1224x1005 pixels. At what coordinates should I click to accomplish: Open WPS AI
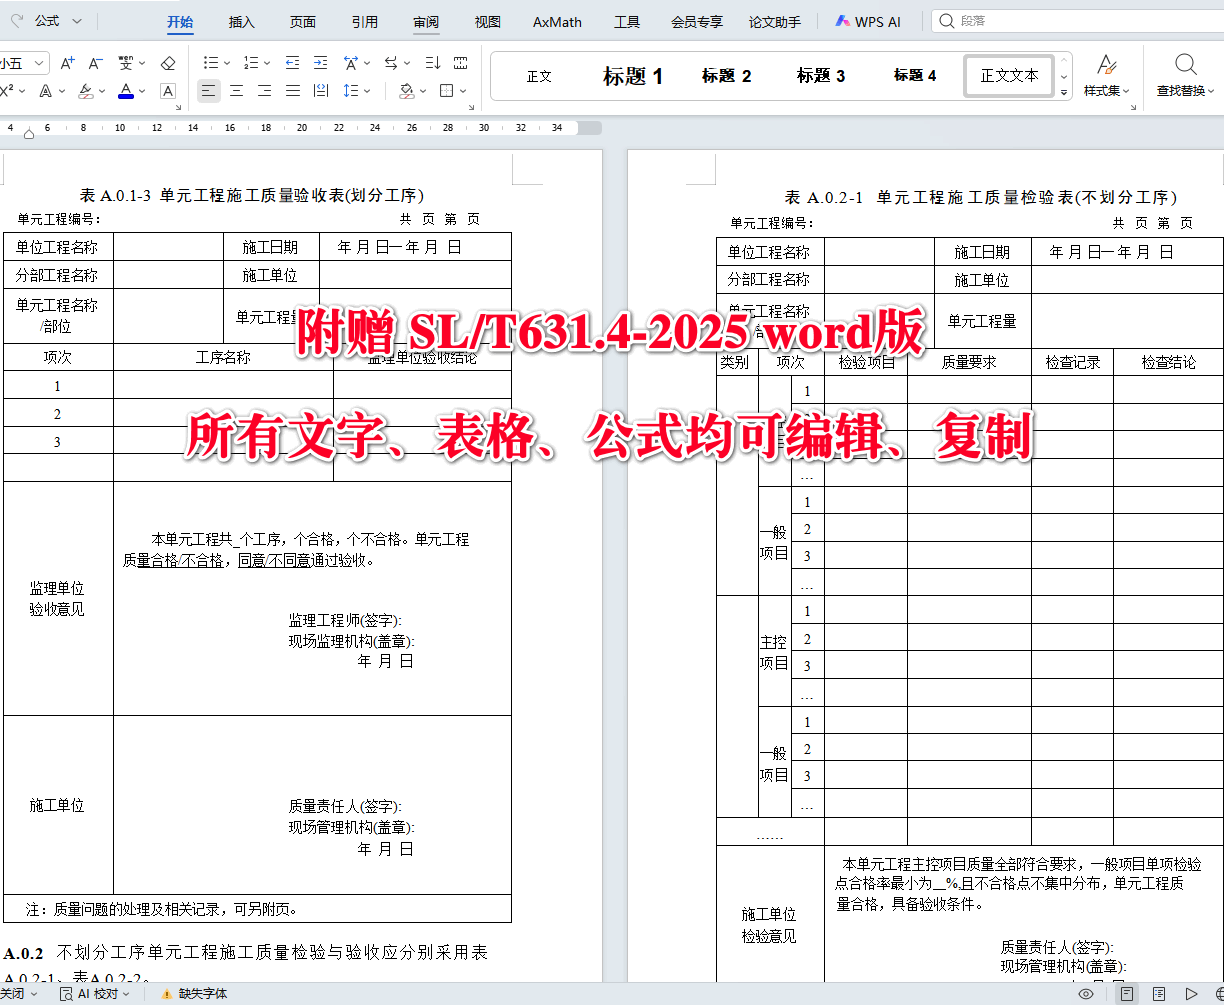867,22
